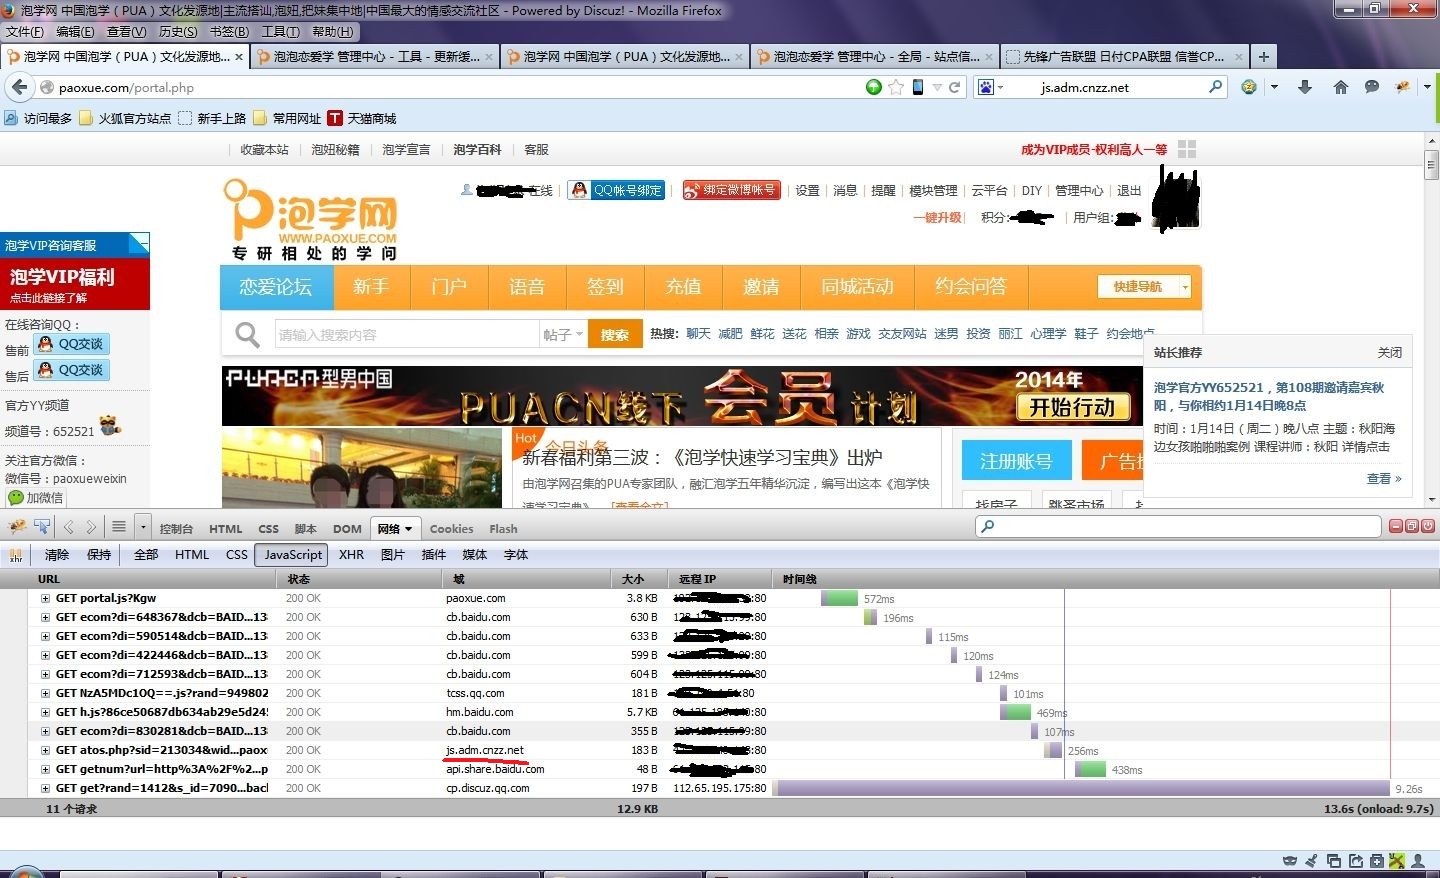This screenshot has width=1440, height=878.
Task: Switch to 先锋广告联盟 browser tab
Action: pos(1124,57)
